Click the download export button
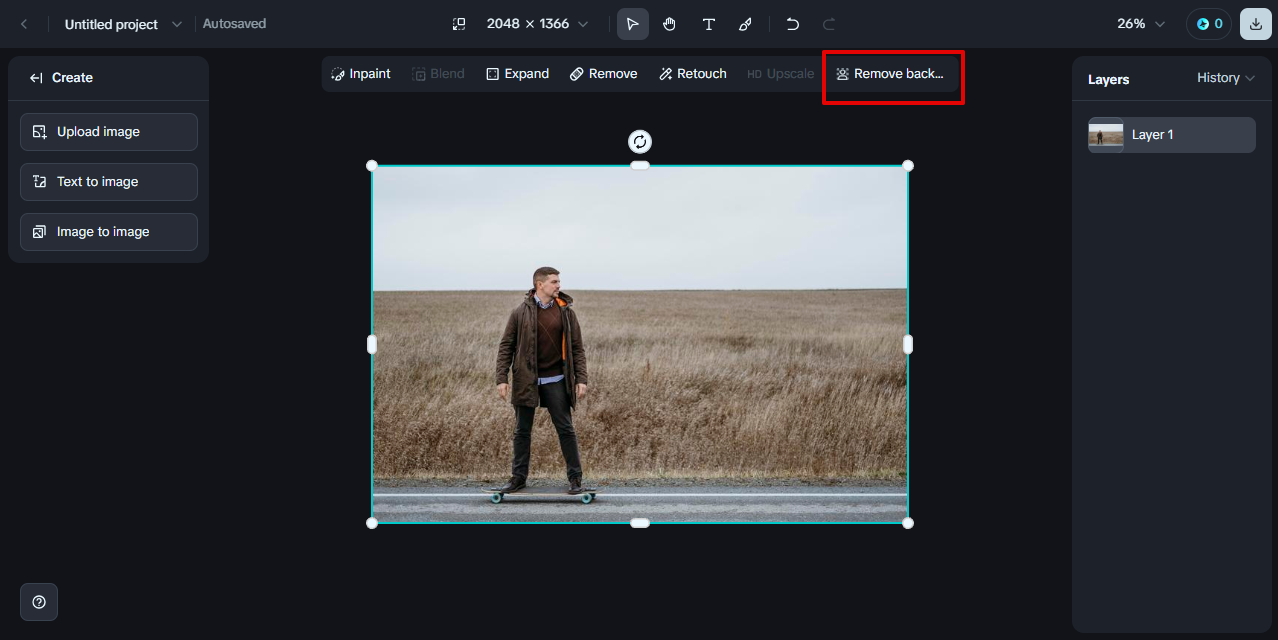 [1256, 24]
